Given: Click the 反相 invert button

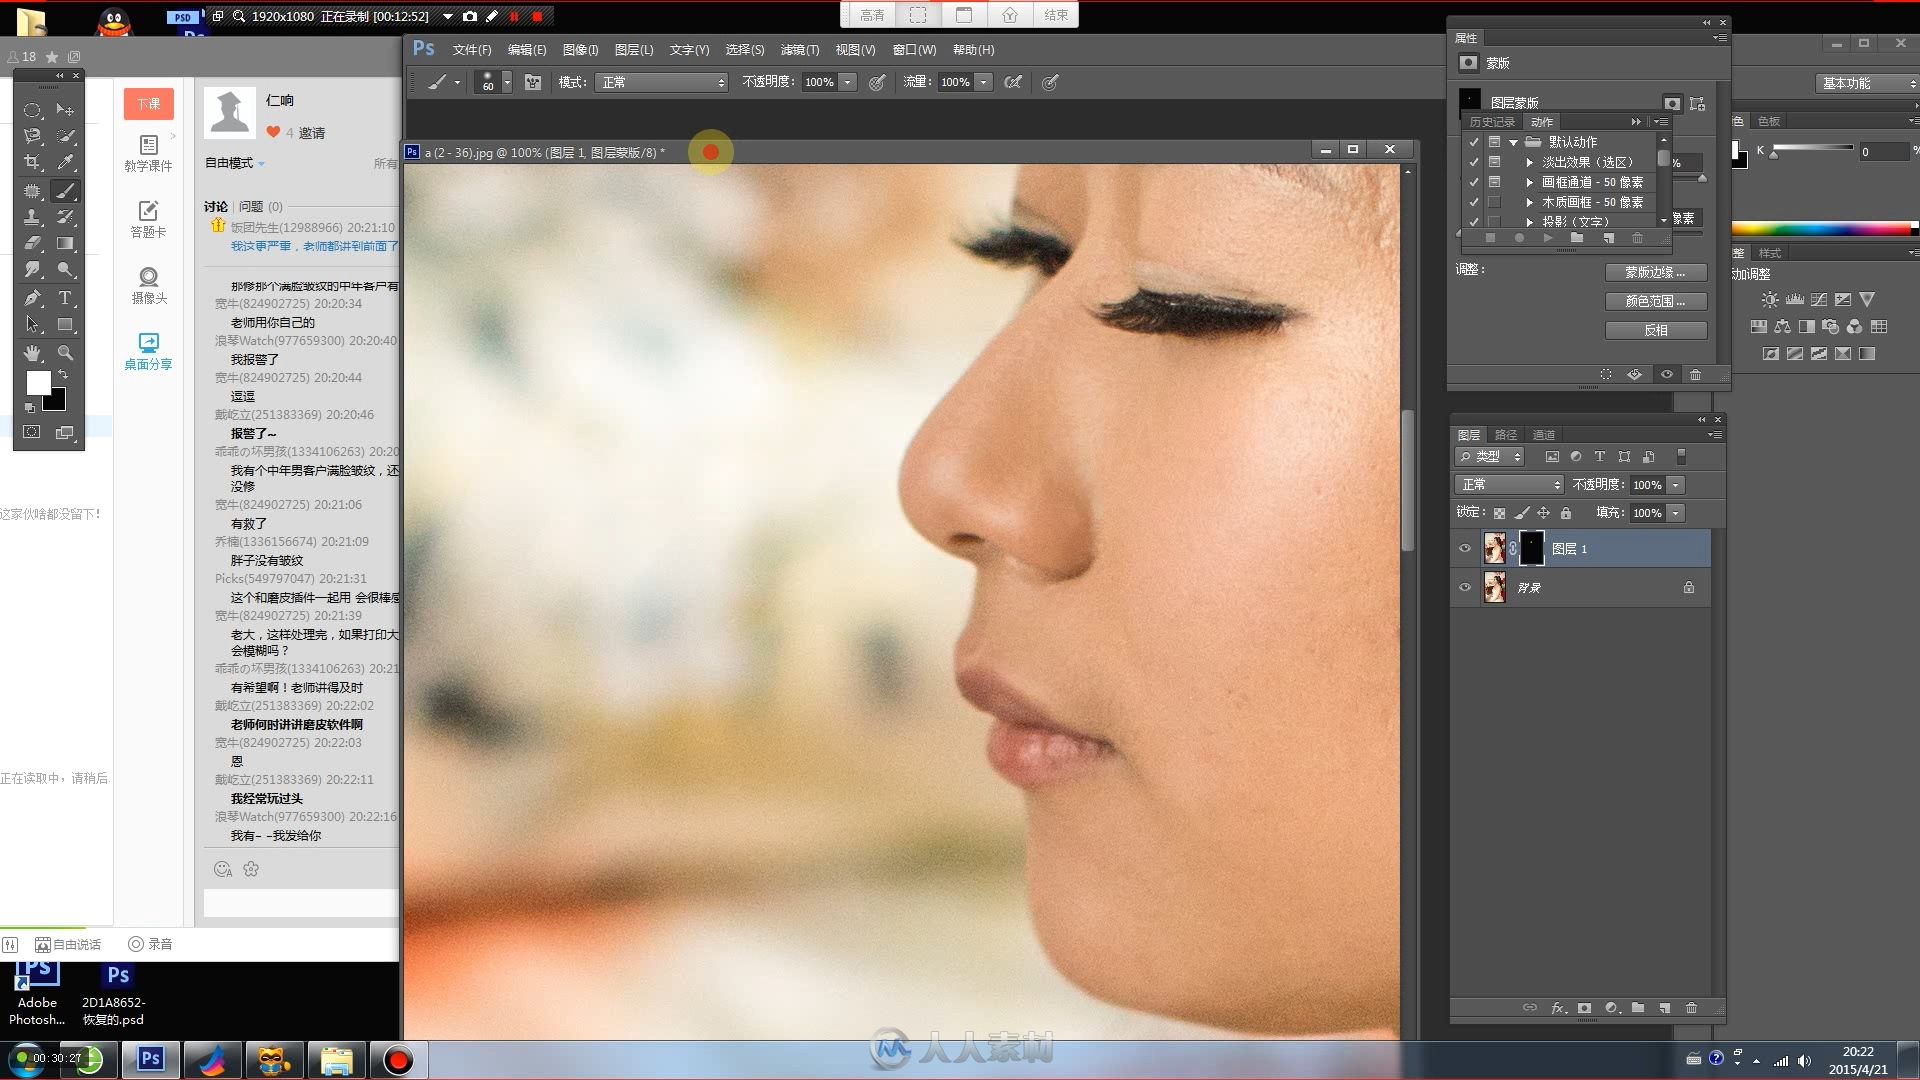Looking at the screenshot, I should coord(1655,330).
